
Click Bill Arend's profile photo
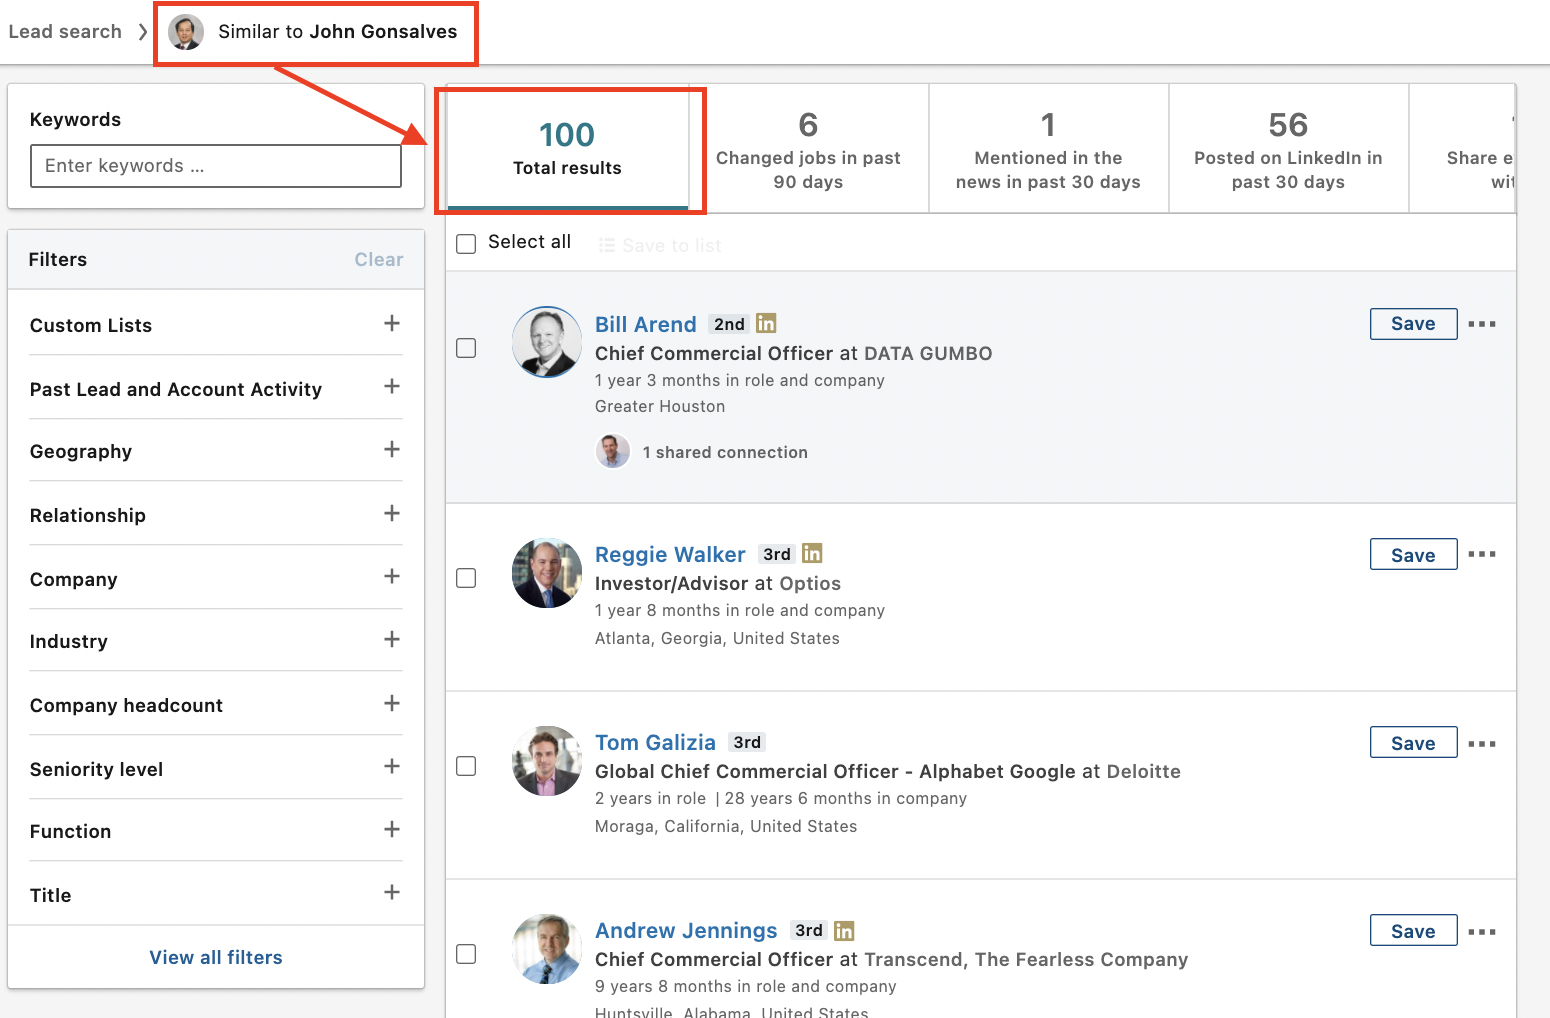[547, 342]
